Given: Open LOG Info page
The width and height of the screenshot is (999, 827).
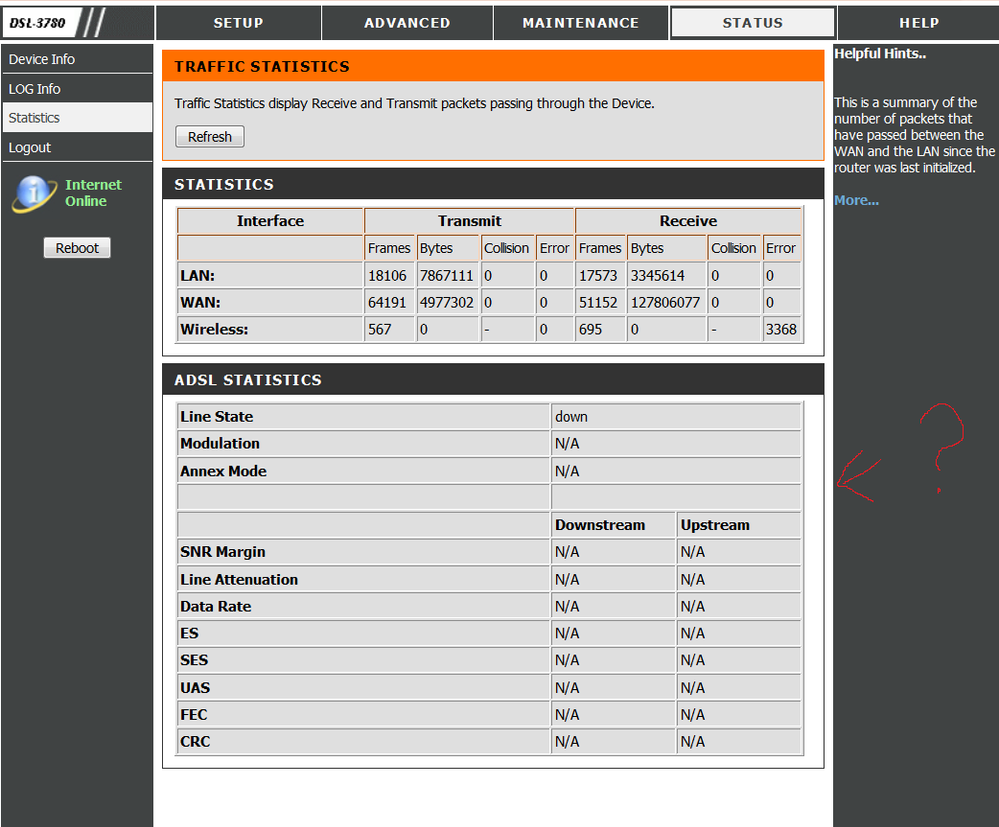Looking at the screenshot, I should click(77, 89).
